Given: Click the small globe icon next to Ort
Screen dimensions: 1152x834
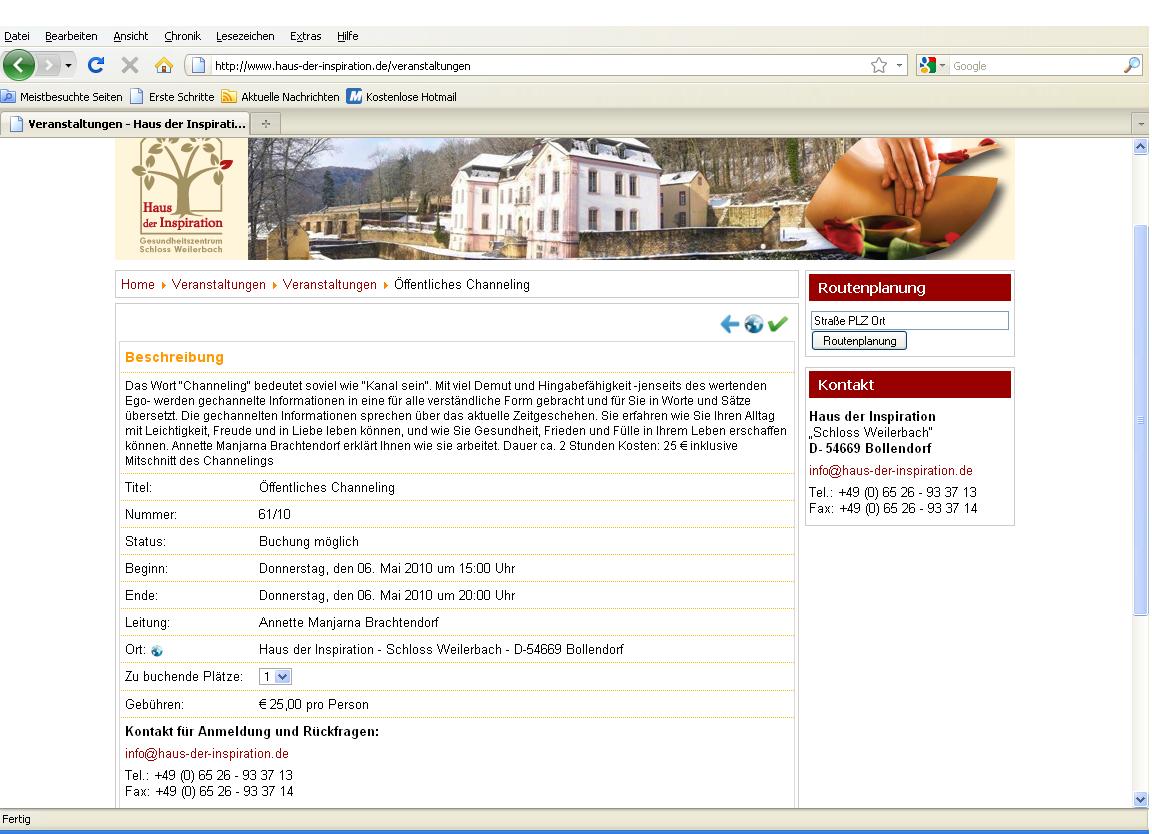Looking at the screenshot, I should [x=157, y=651].
